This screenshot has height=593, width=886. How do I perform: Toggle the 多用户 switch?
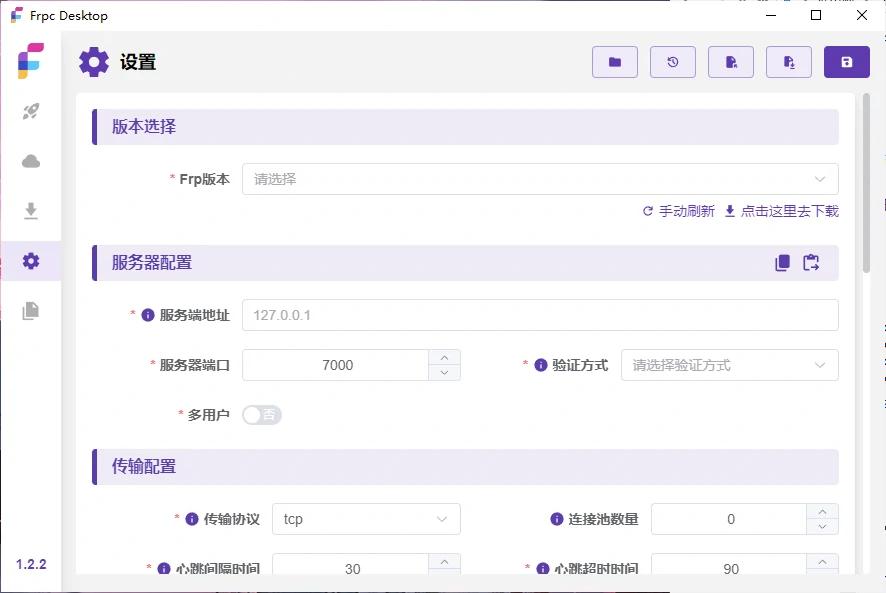click(262, 415)
